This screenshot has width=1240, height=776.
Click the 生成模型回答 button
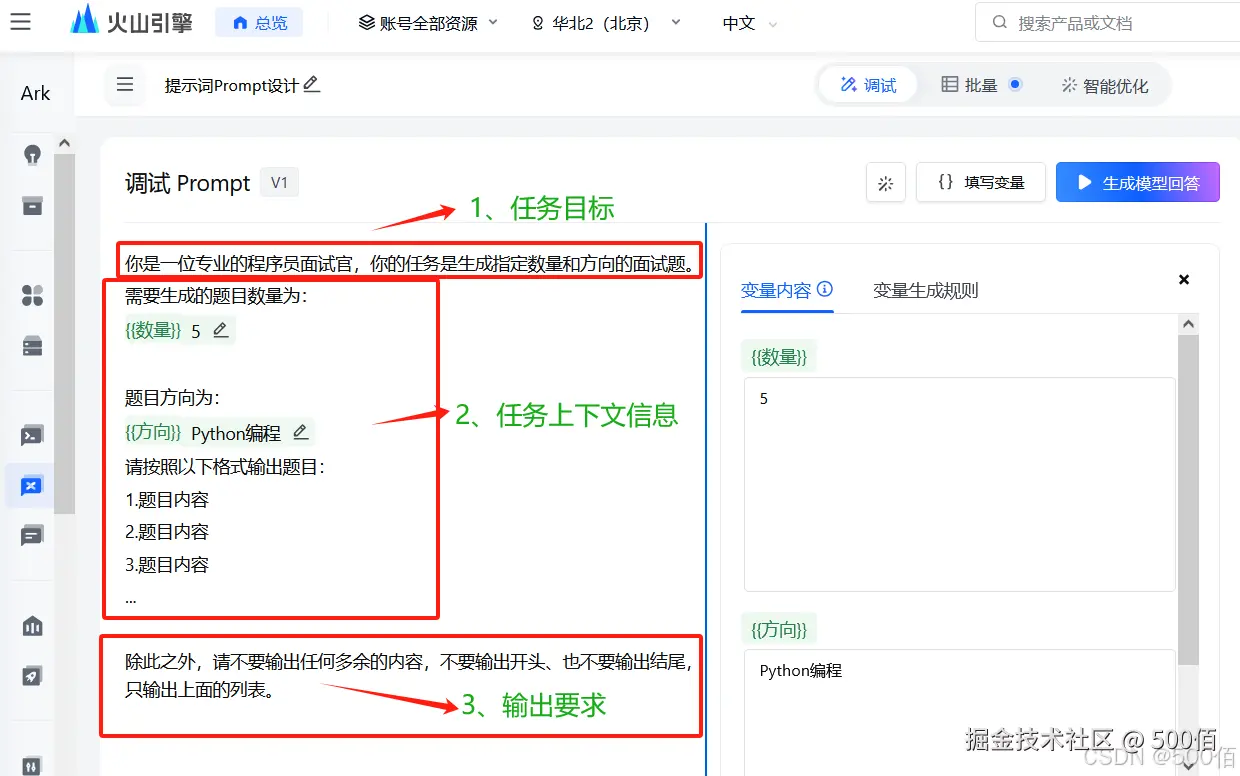coord(1137,182)
